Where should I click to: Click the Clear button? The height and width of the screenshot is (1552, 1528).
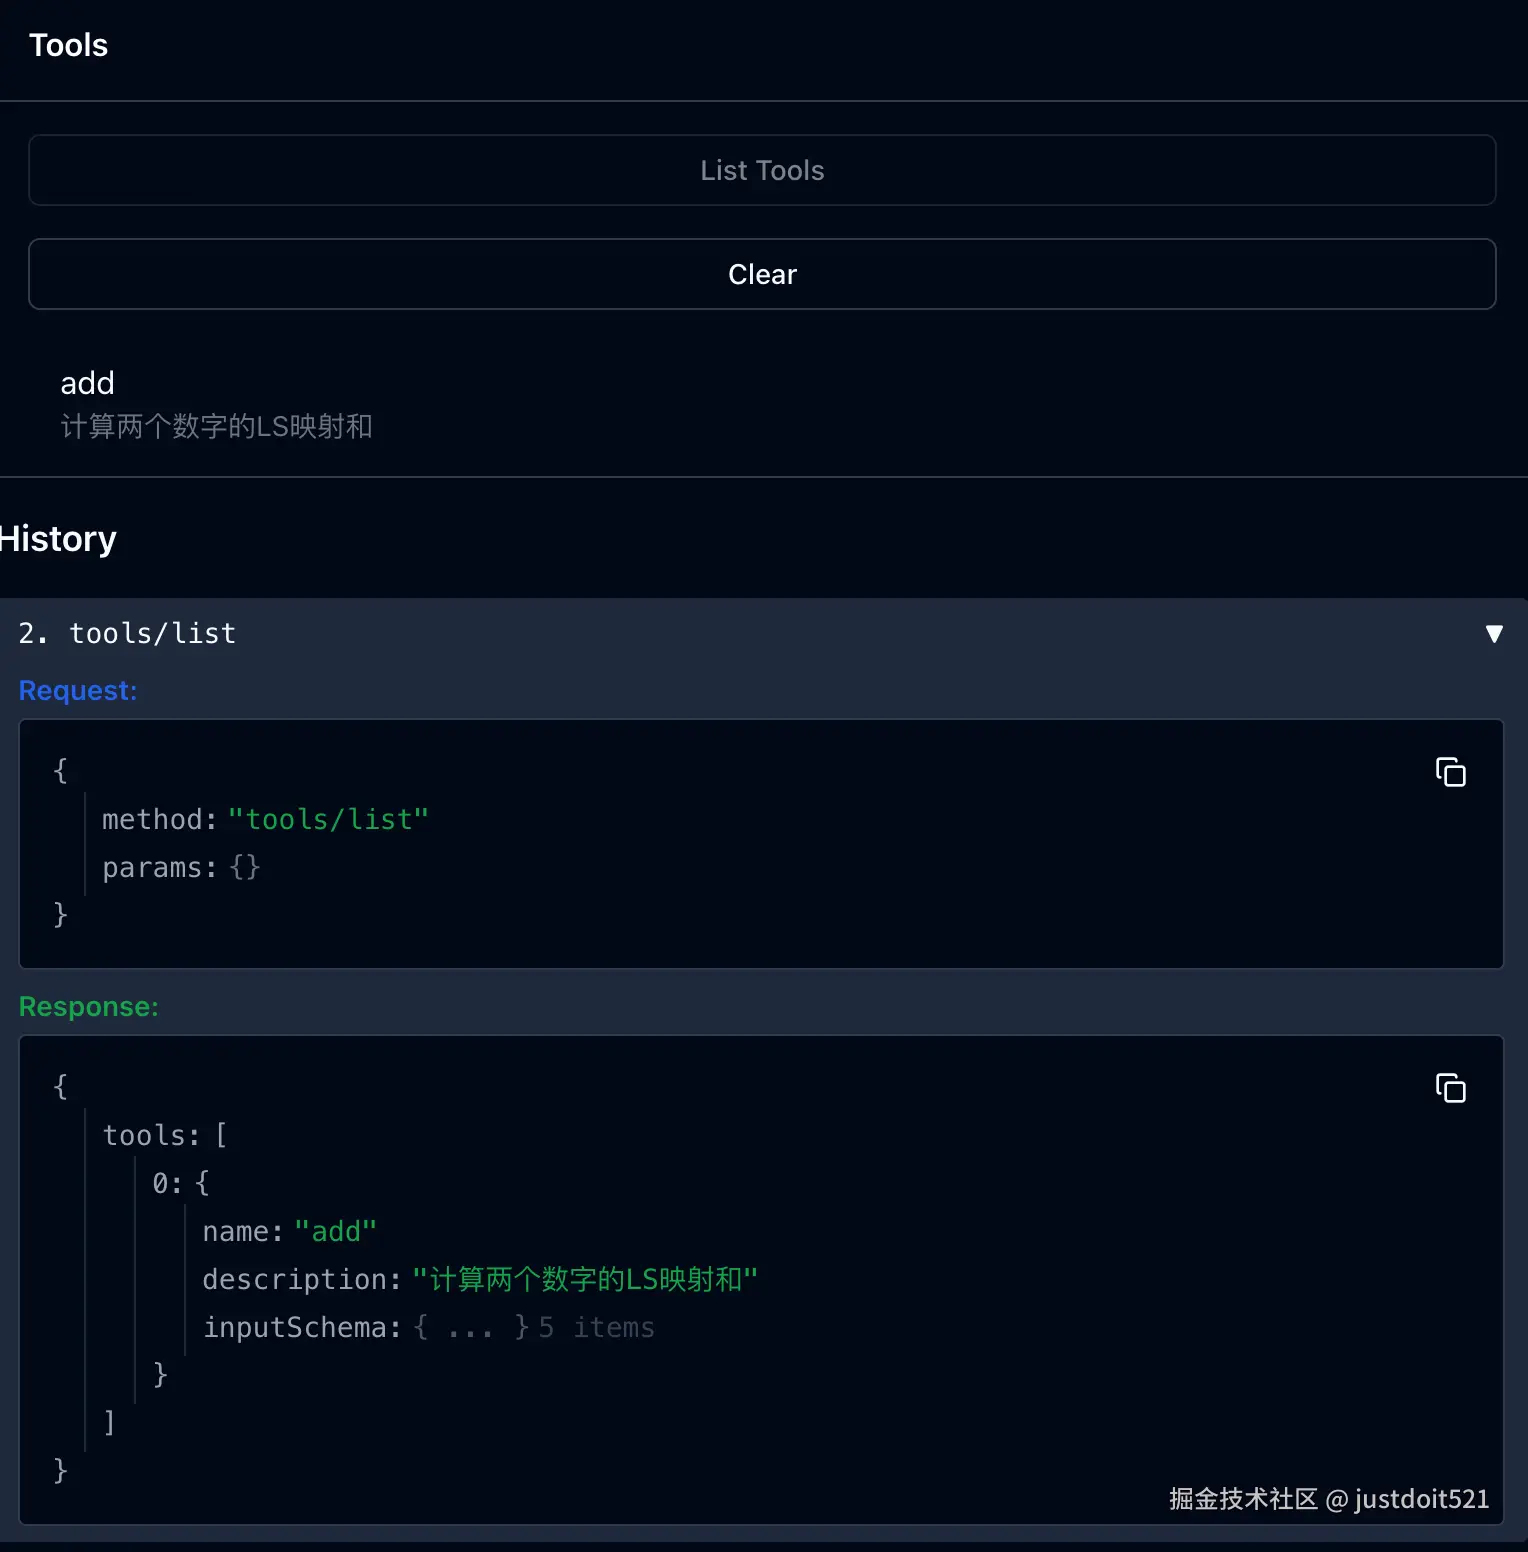[762, 274]
